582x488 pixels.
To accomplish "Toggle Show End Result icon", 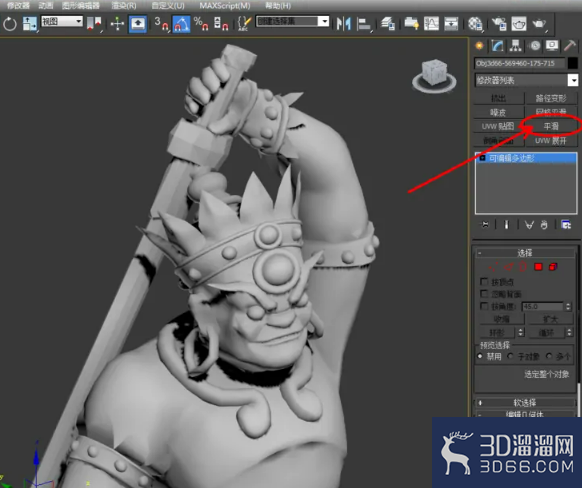I will click(x=506, y=225).
